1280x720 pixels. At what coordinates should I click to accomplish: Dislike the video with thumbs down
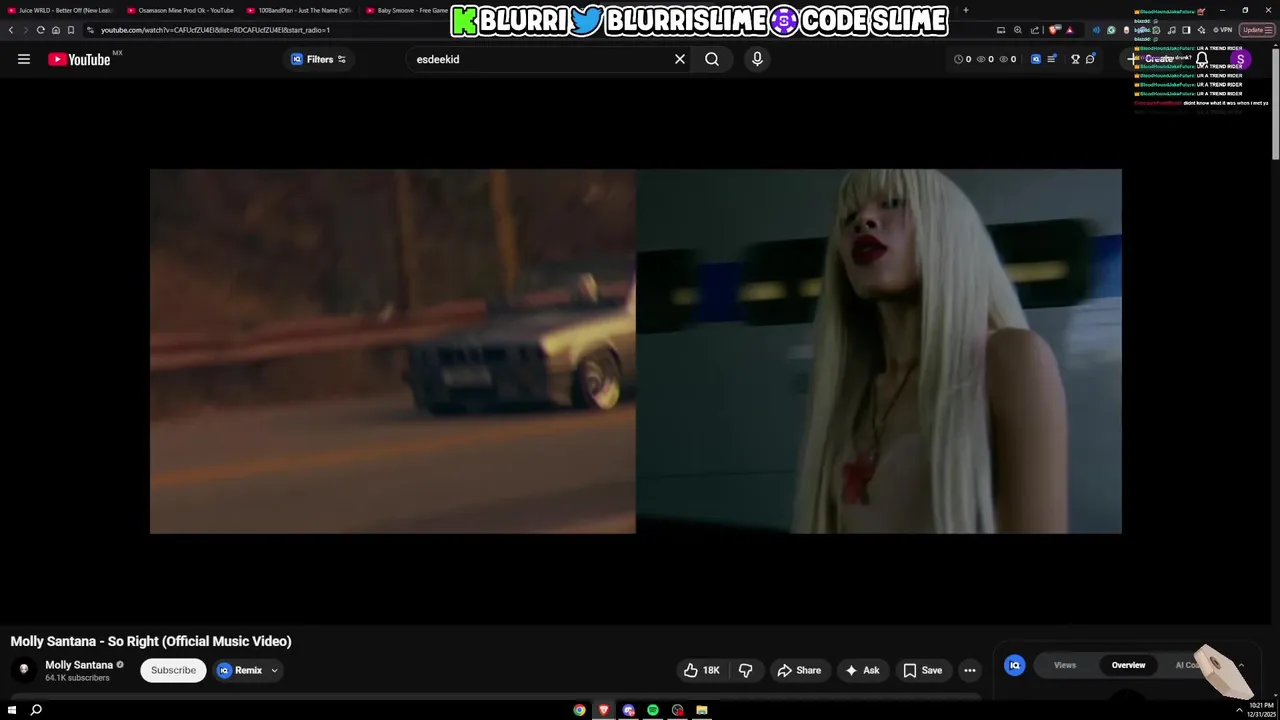pyautogui.click(x=745, y=670)
